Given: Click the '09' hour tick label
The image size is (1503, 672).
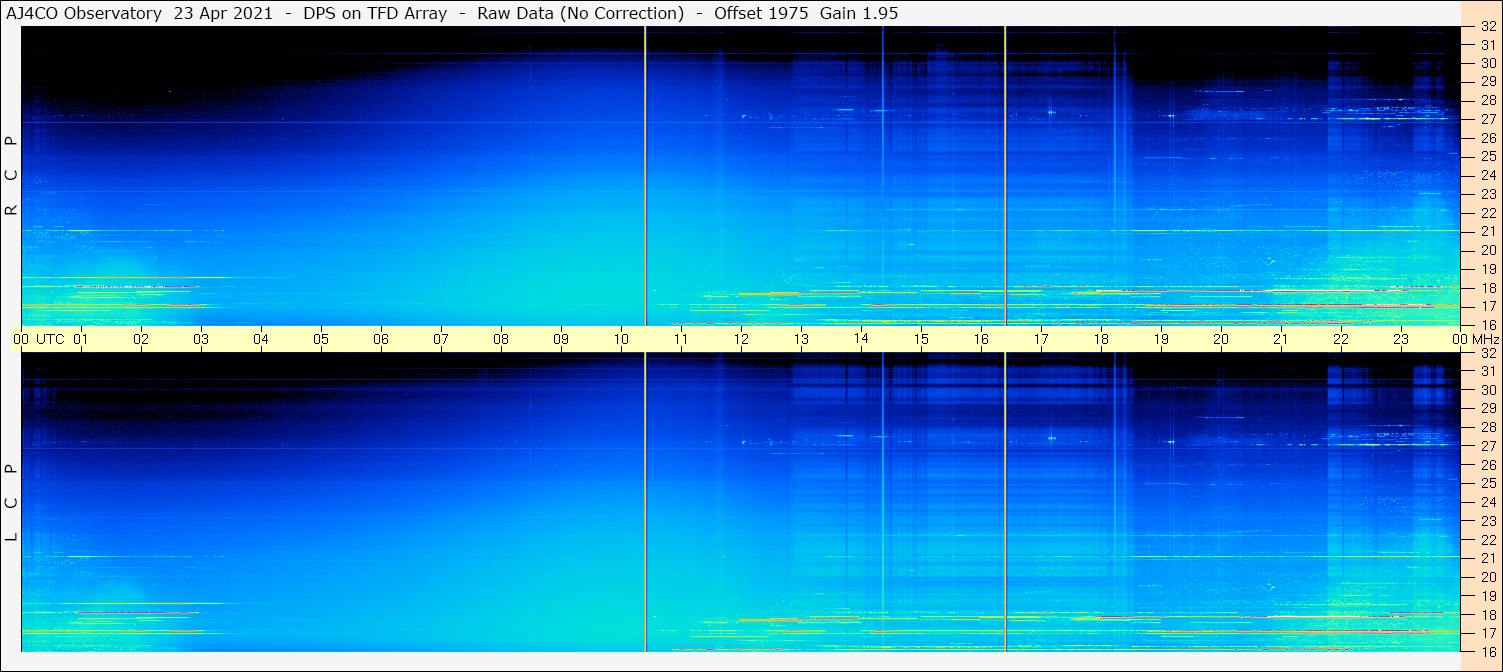Looking at the screenshot, I should (x=561, y=339).
